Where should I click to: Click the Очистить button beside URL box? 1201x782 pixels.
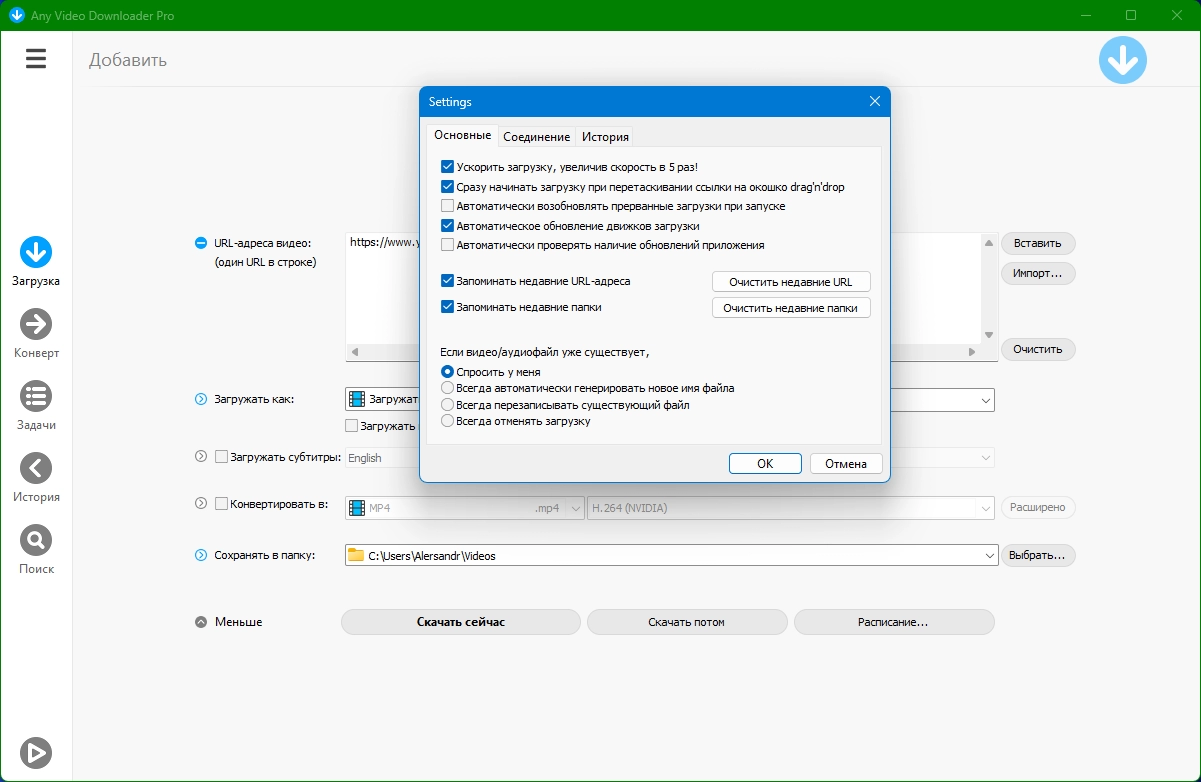tap(1038, 349)
